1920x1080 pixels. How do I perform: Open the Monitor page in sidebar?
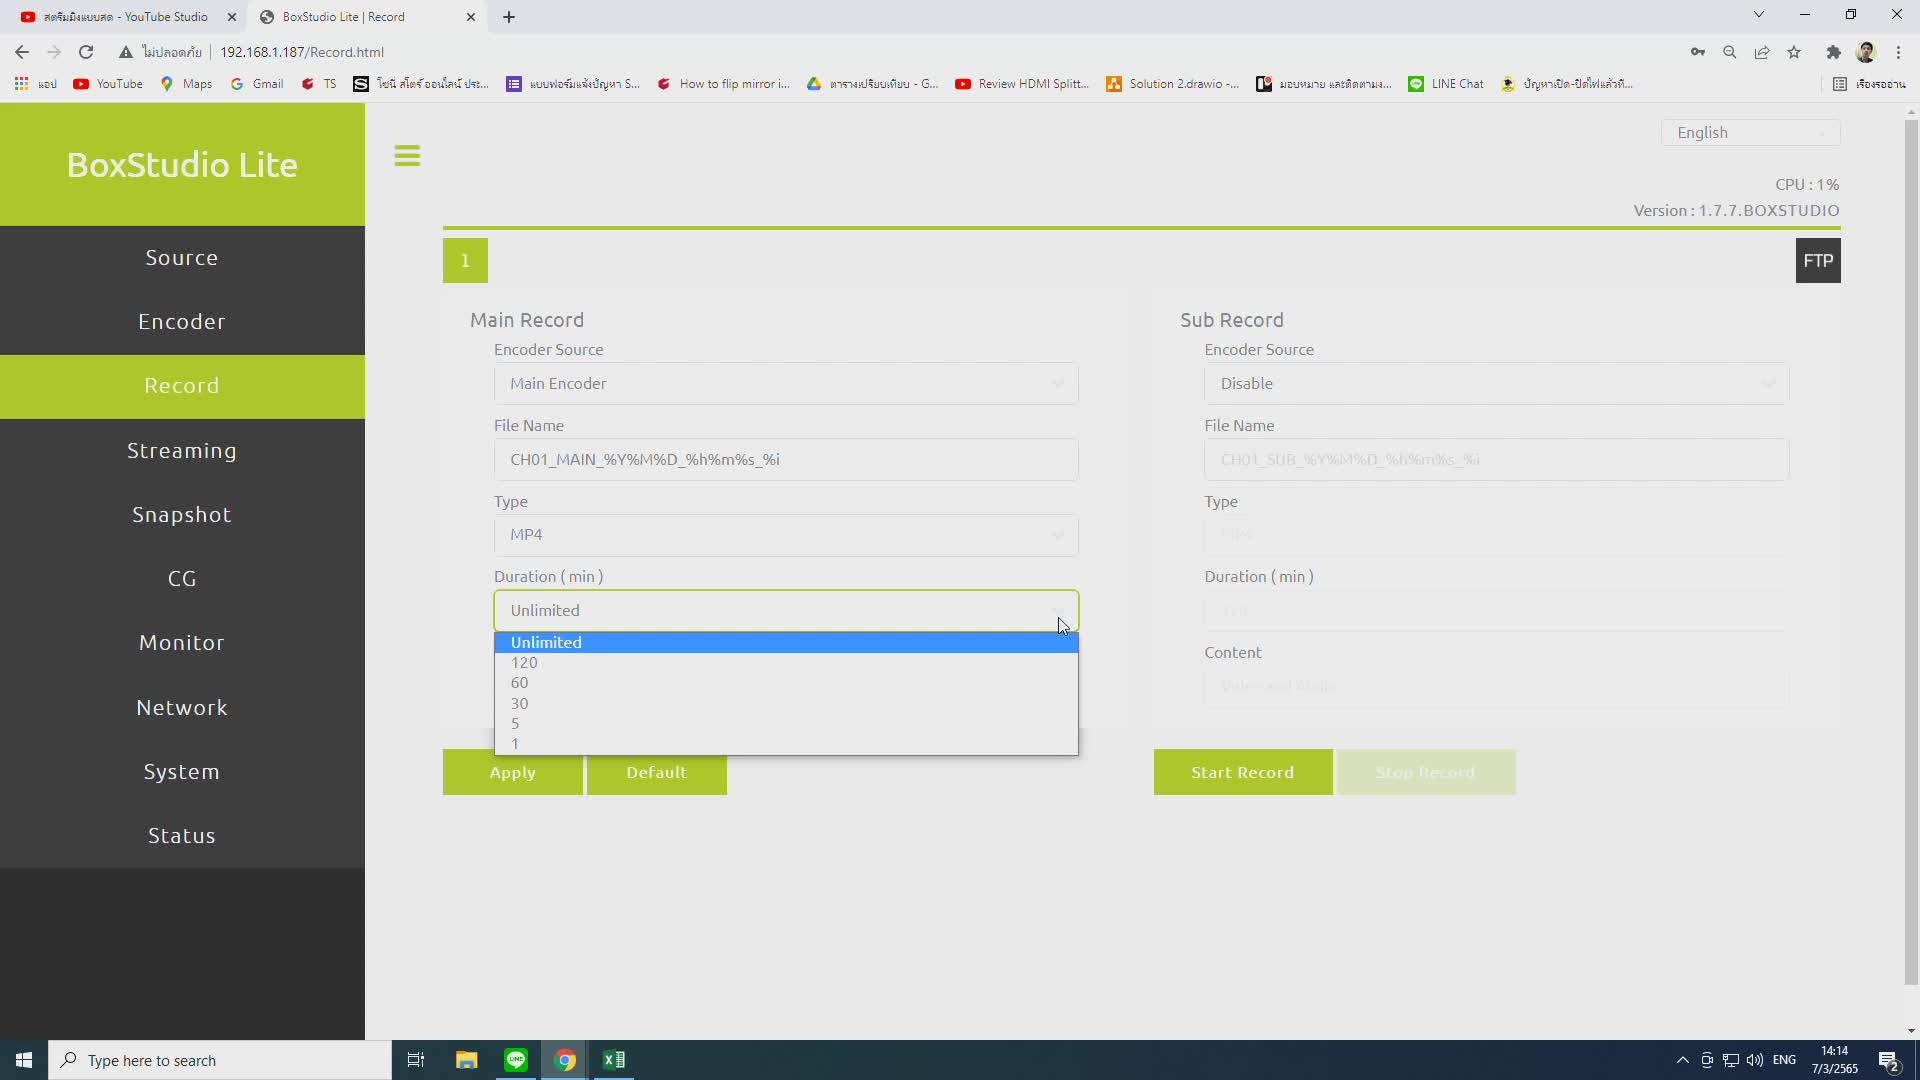click(x=182, y=643)
